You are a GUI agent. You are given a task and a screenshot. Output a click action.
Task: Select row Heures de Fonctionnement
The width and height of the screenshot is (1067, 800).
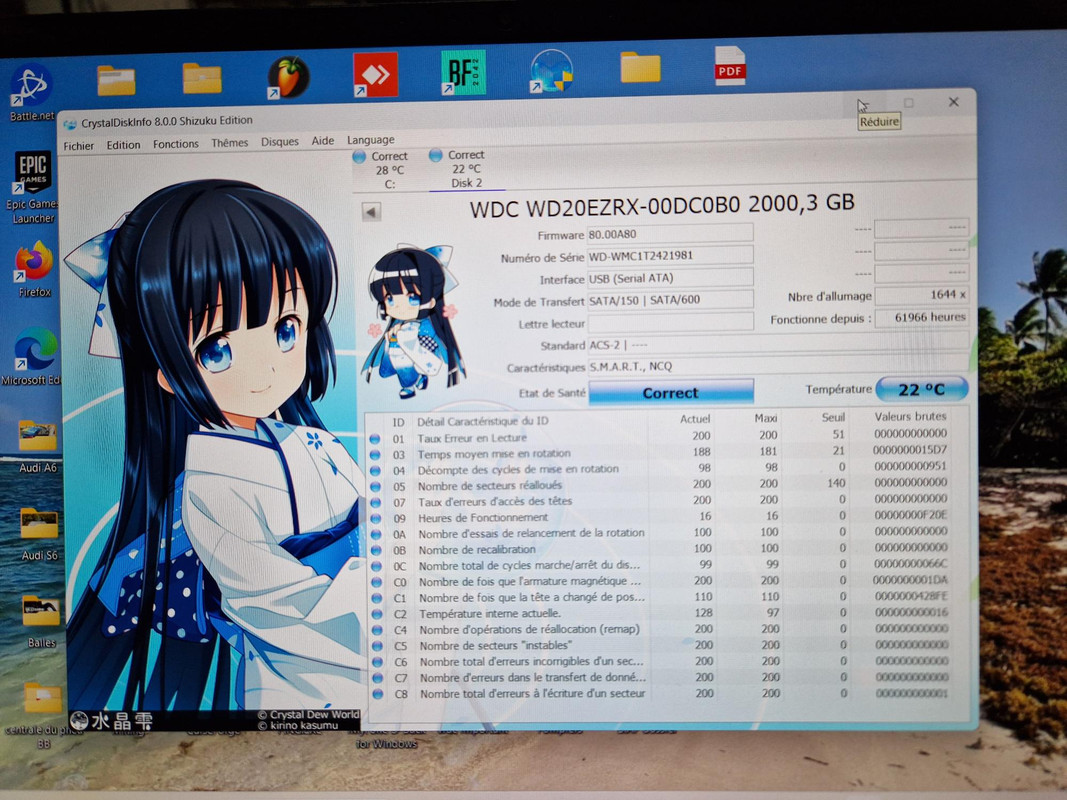(660, 517)
